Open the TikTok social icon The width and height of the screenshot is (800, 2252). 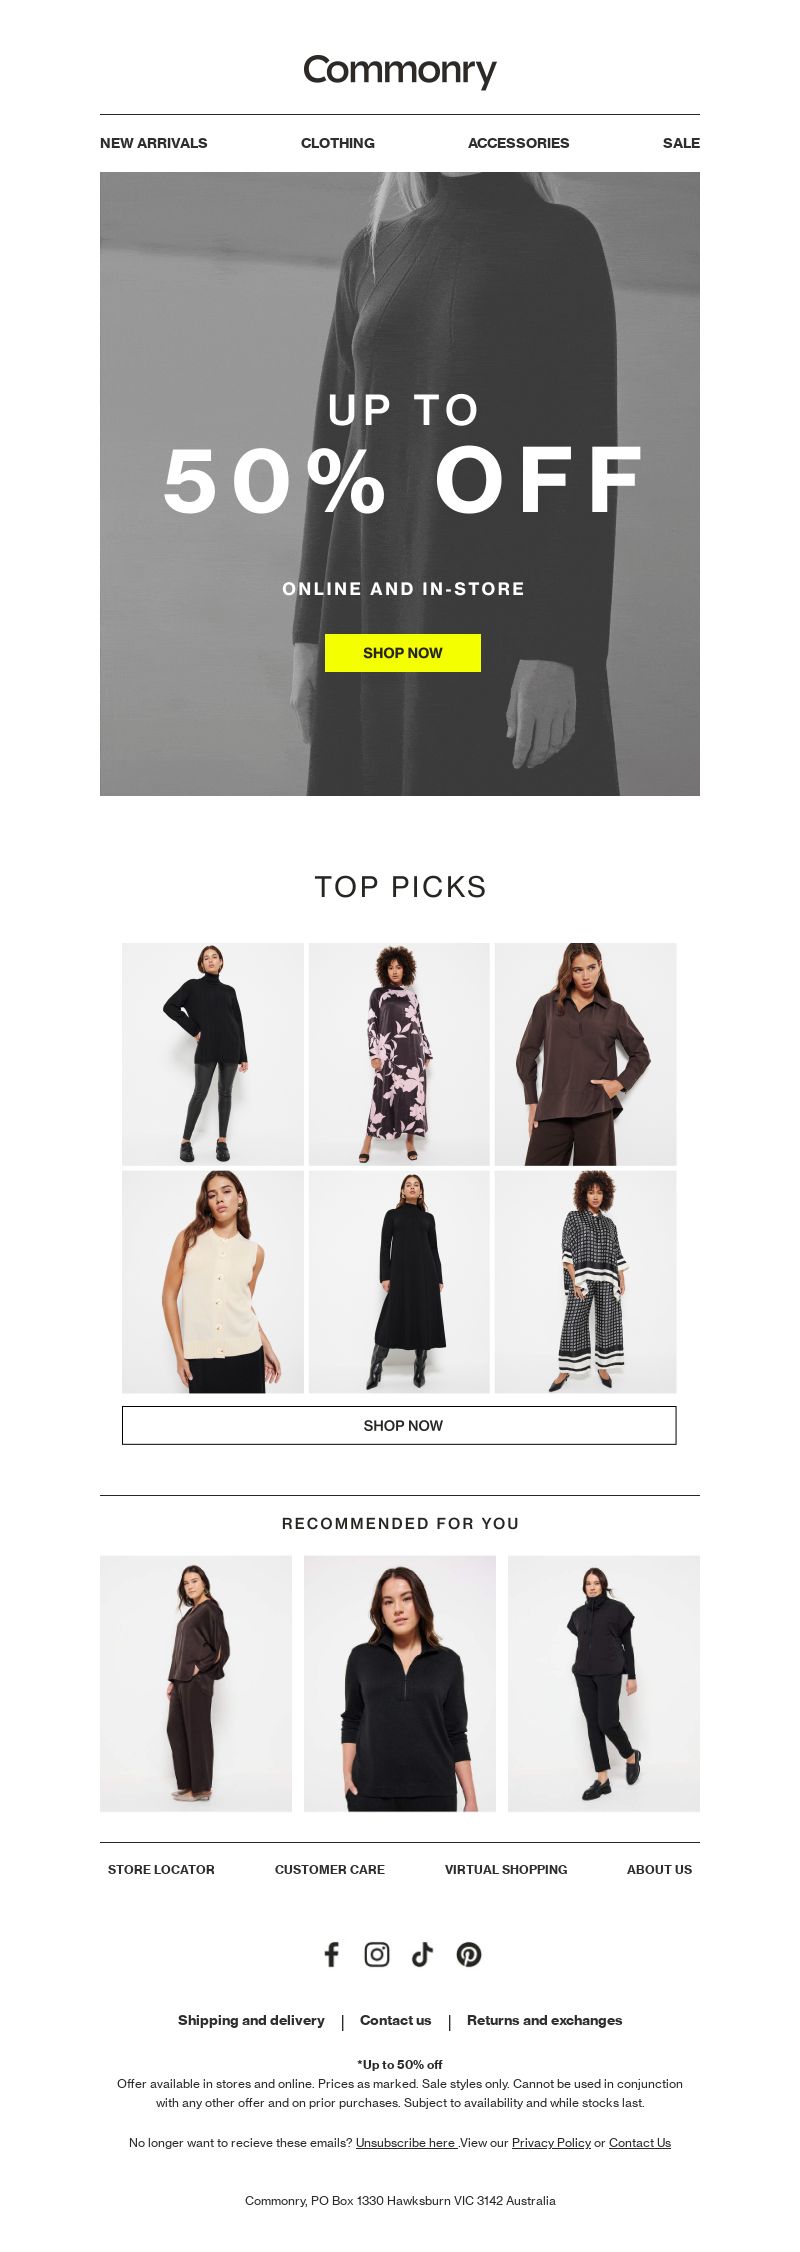423,1954
